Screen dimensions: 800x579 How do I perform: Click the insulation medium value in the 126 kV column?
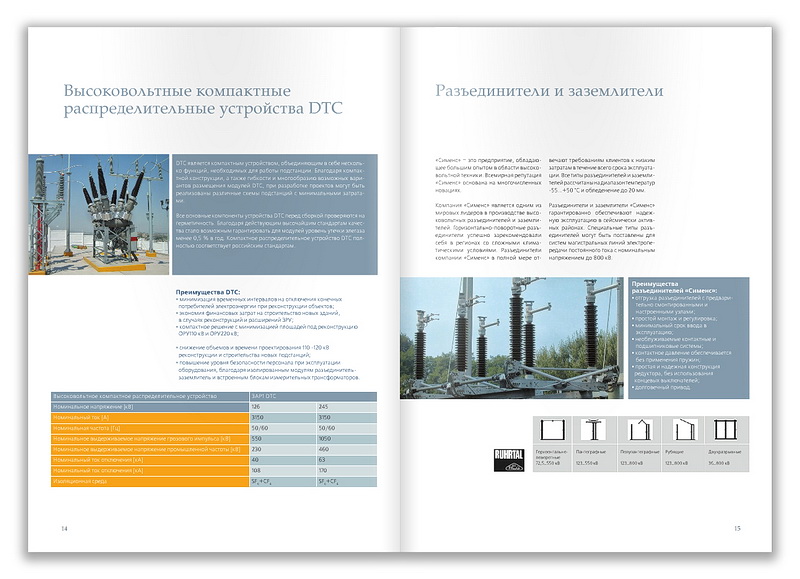point(261,482)
